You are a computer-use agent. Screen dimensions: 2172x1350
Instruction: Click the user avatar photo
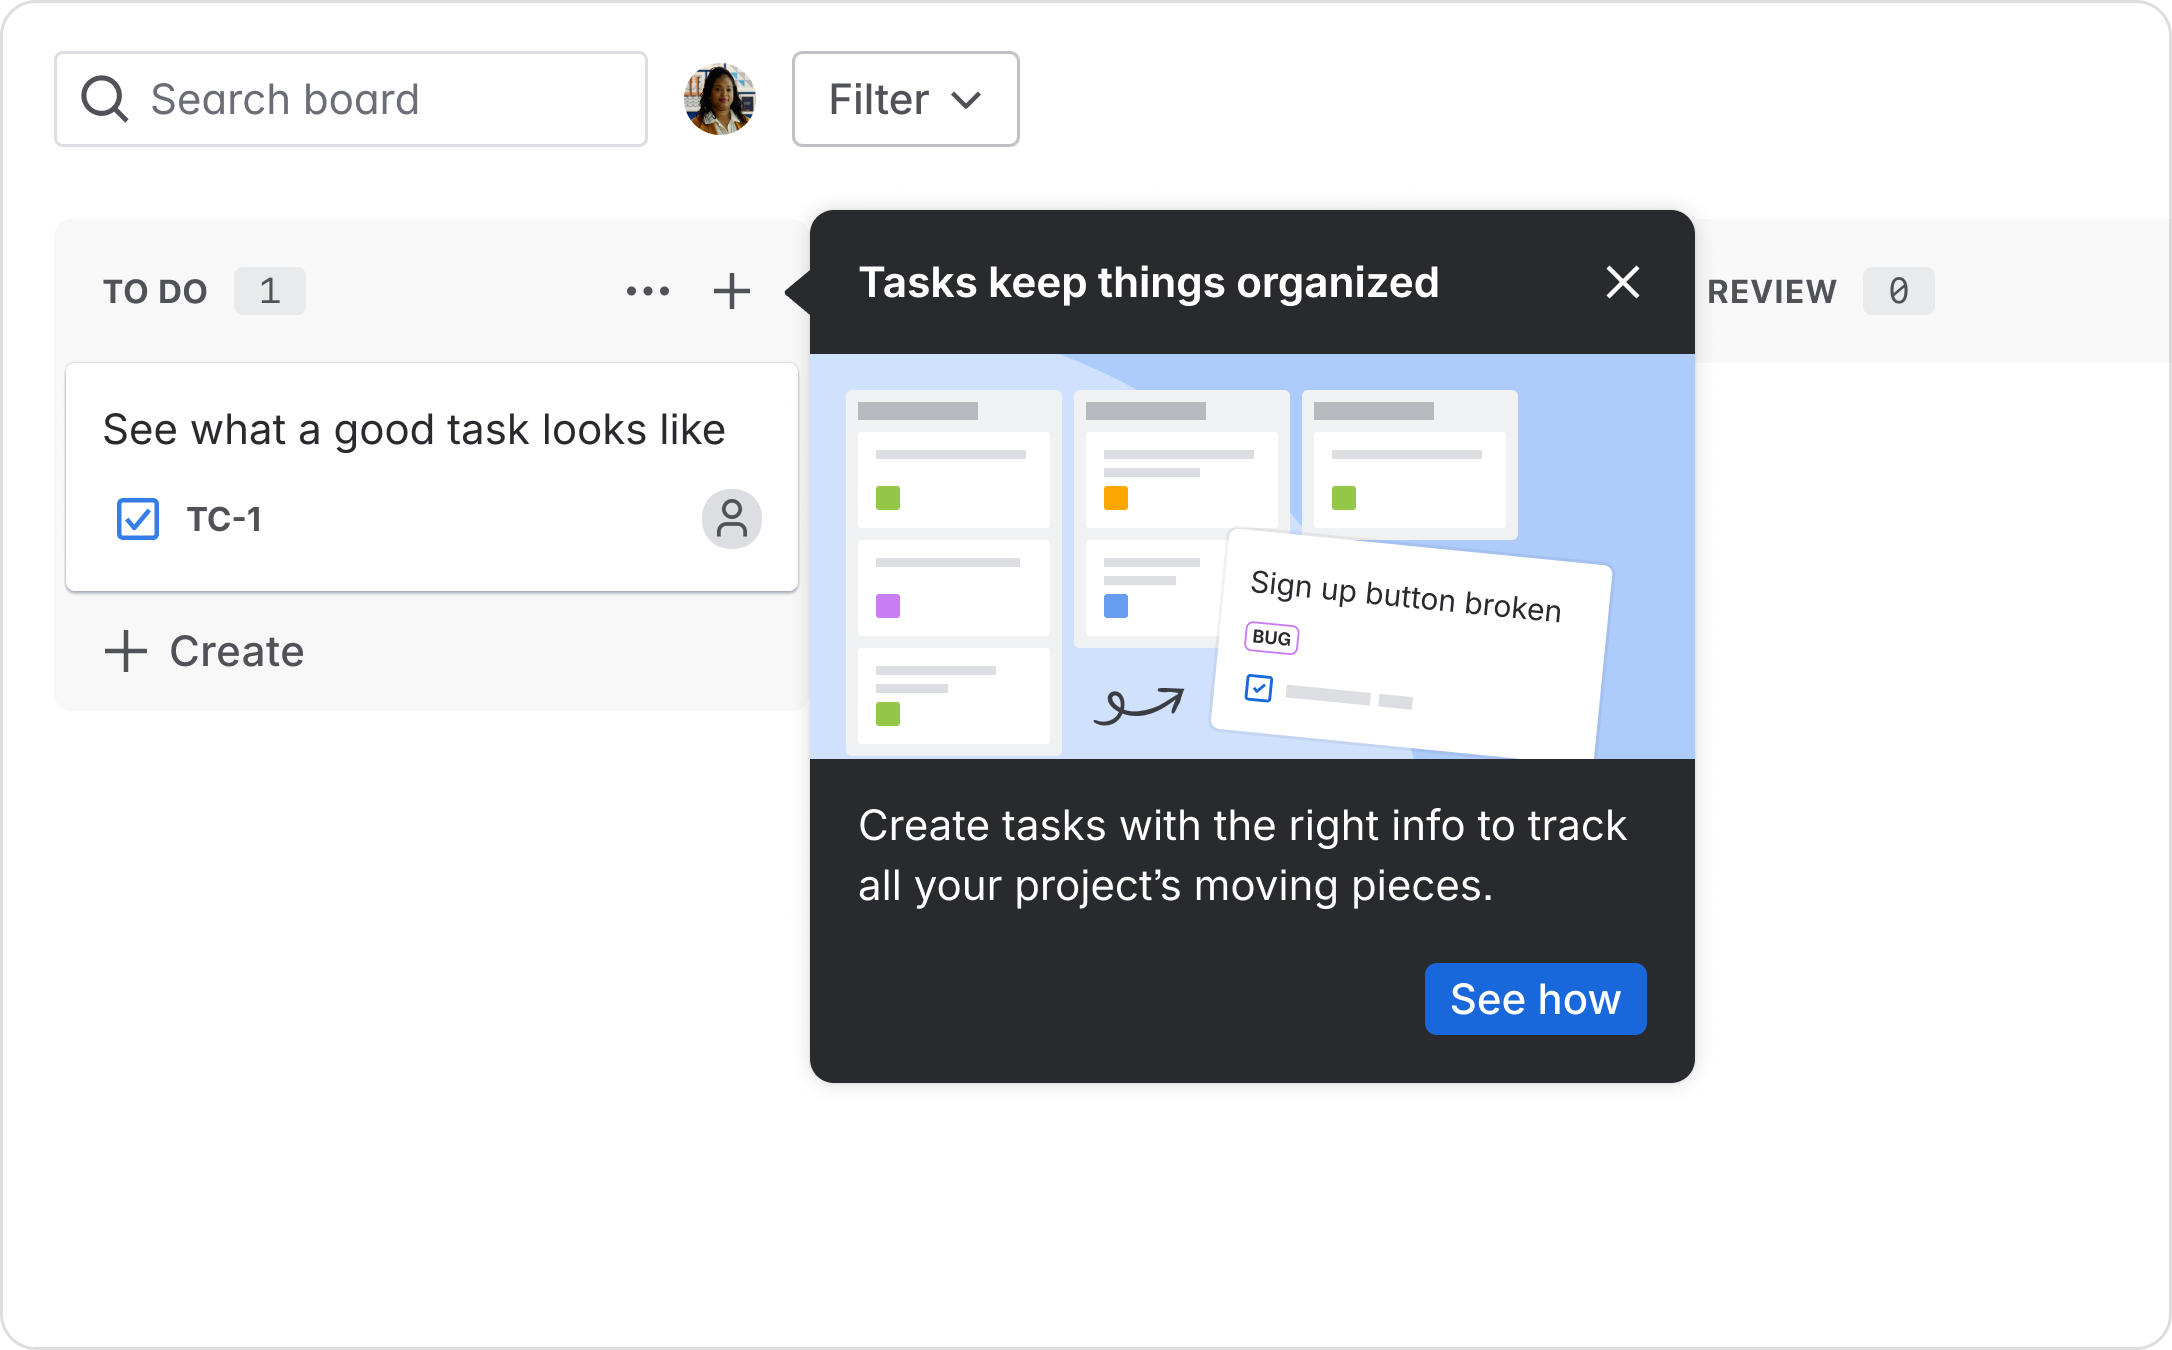click(x=720, y=99)
